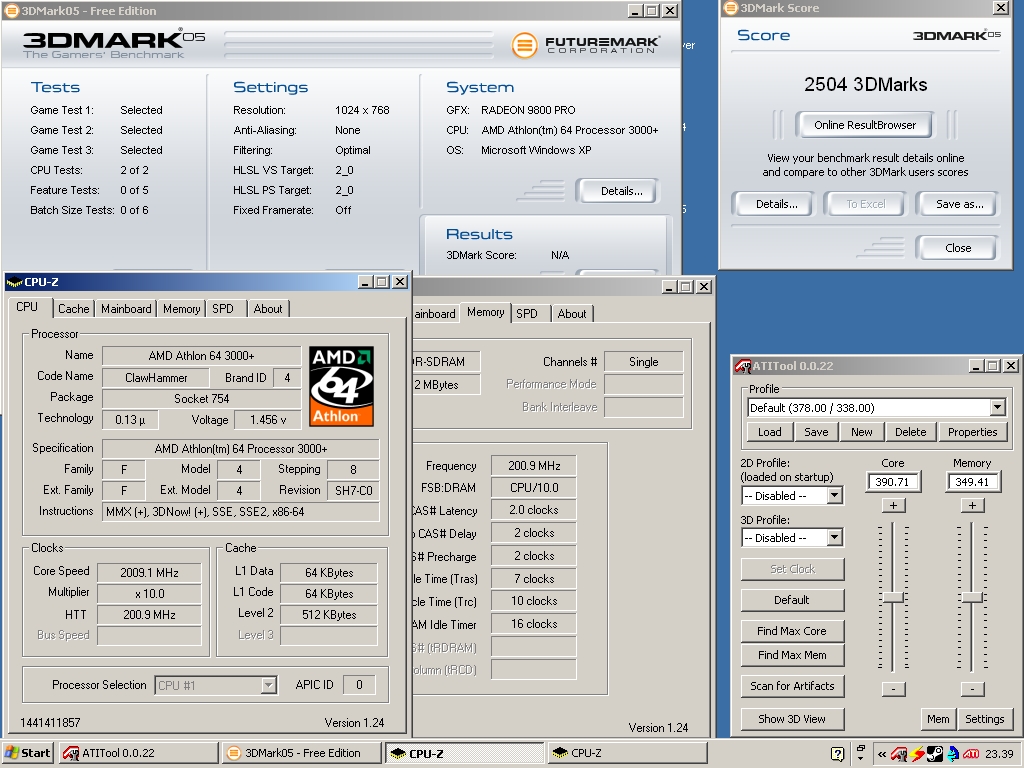Run Scan for Artifacts in ATITool

click(792, 686)
